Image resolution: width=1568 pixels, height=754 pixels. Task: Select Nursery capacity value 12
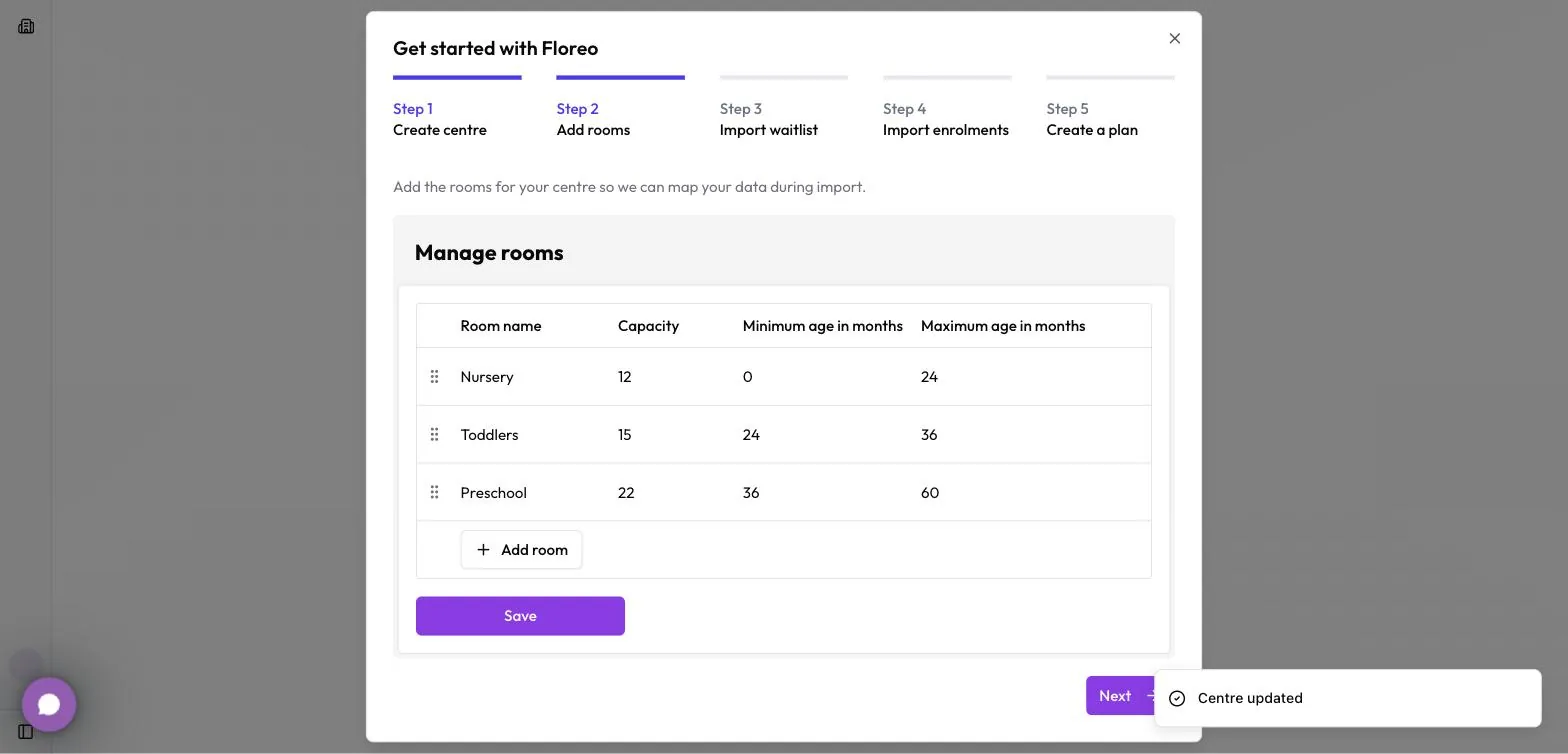625,377
